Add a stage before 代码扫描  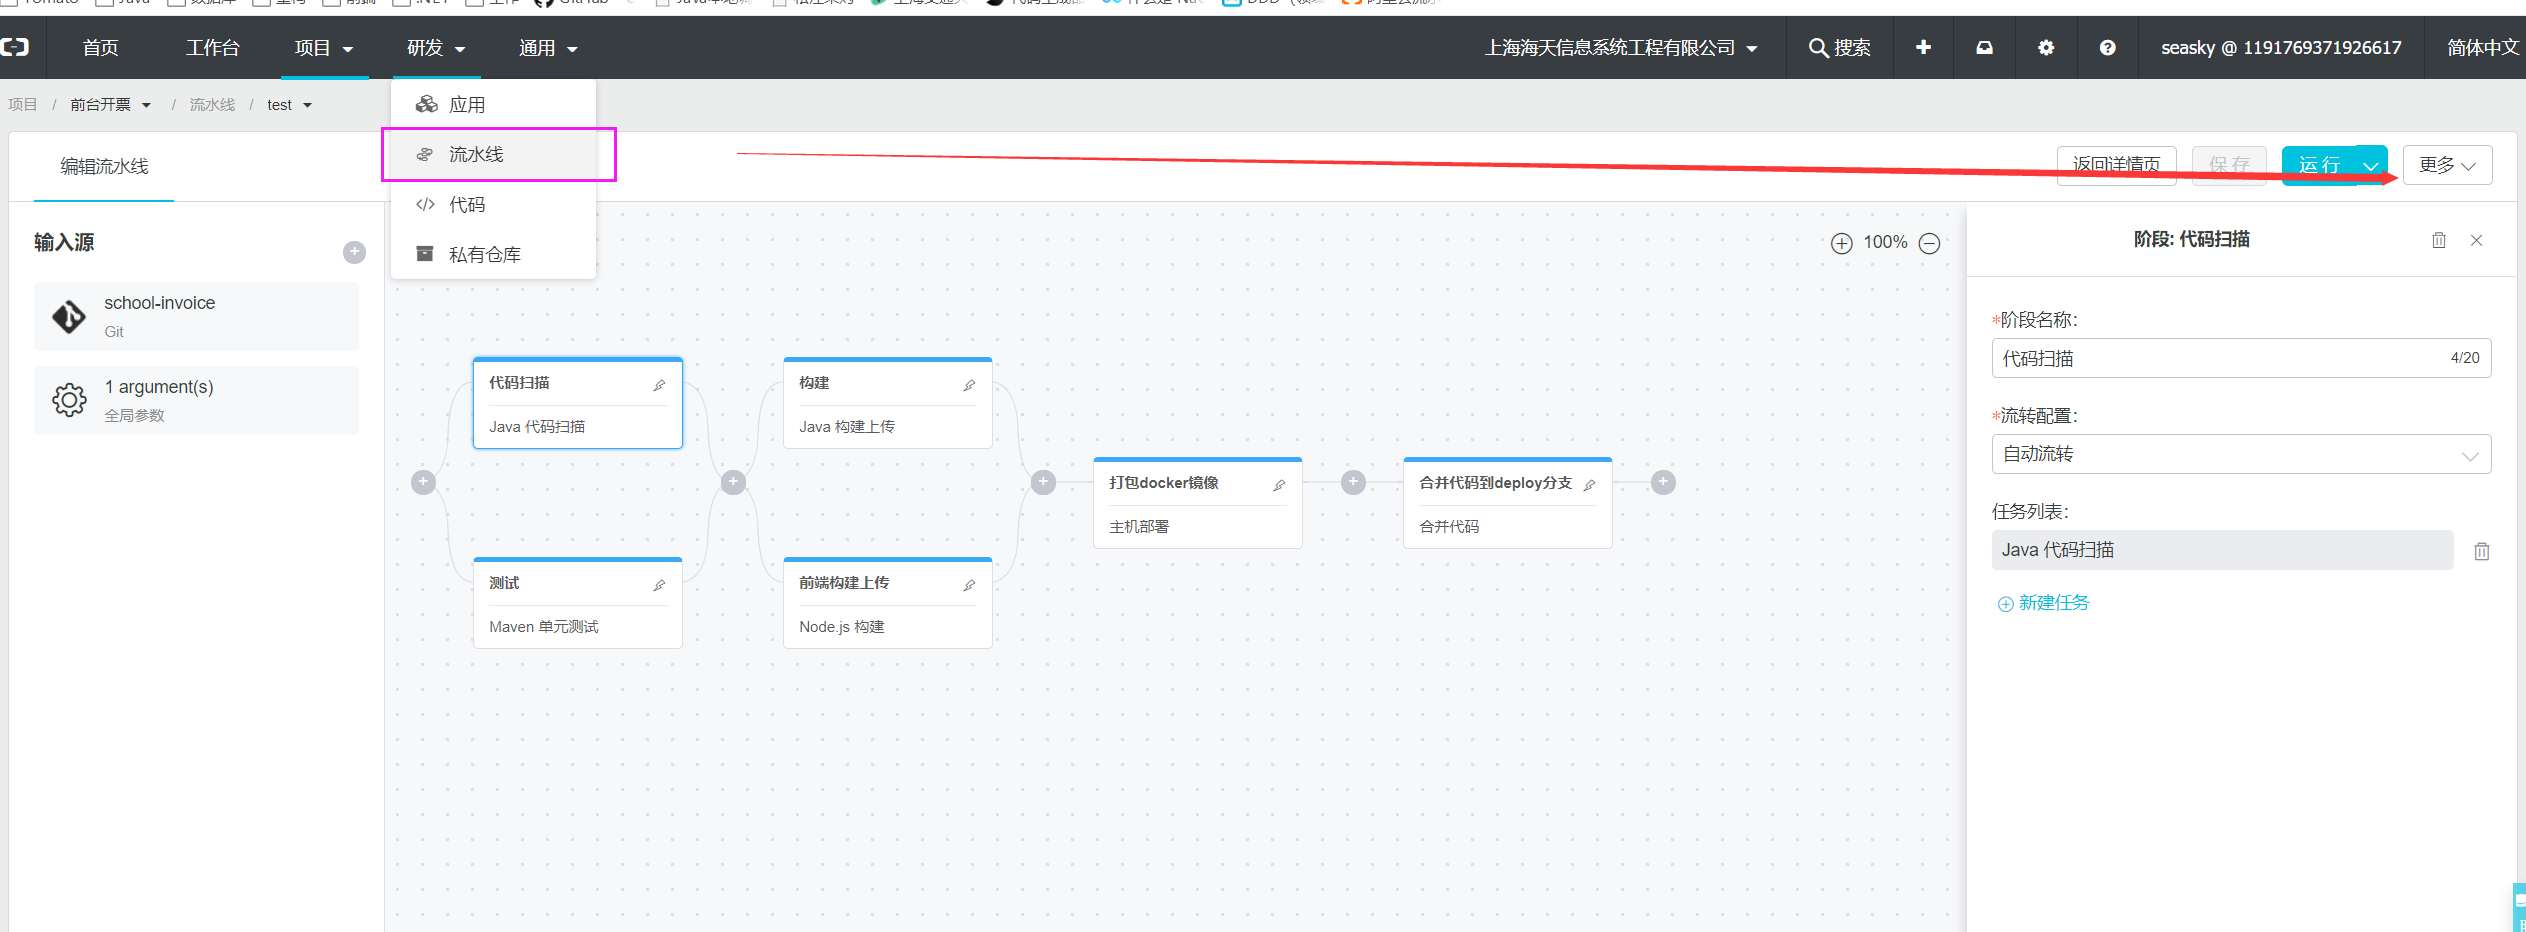pos(423,482)
